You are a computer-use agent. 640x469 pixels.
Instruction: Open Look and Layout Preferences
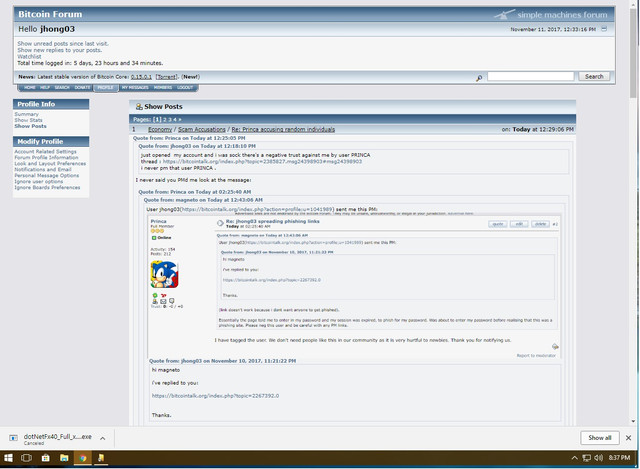50,164
